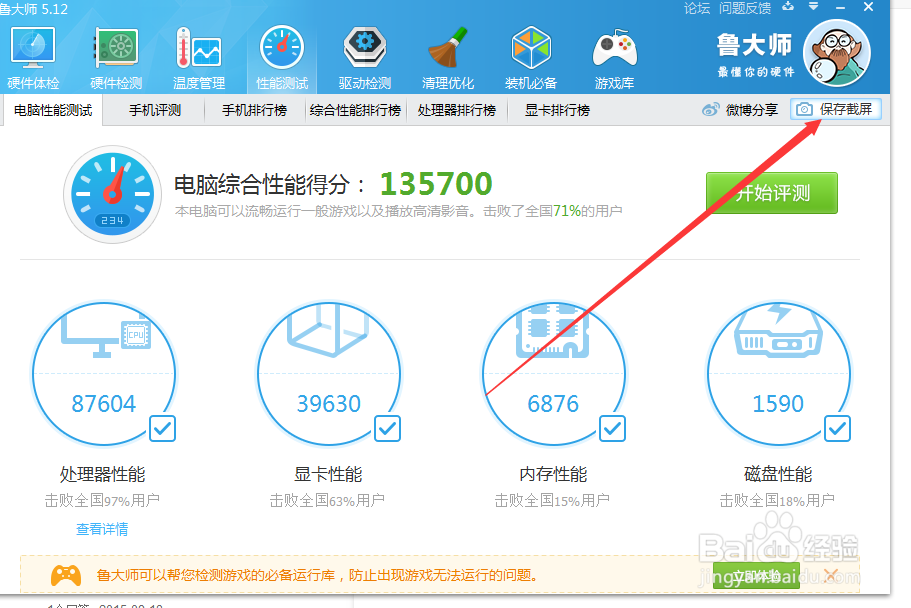The height and width of the screenshot is (608, 911).
Task: Open the 温度管理 temperature management icon
Action: [199, 58]
